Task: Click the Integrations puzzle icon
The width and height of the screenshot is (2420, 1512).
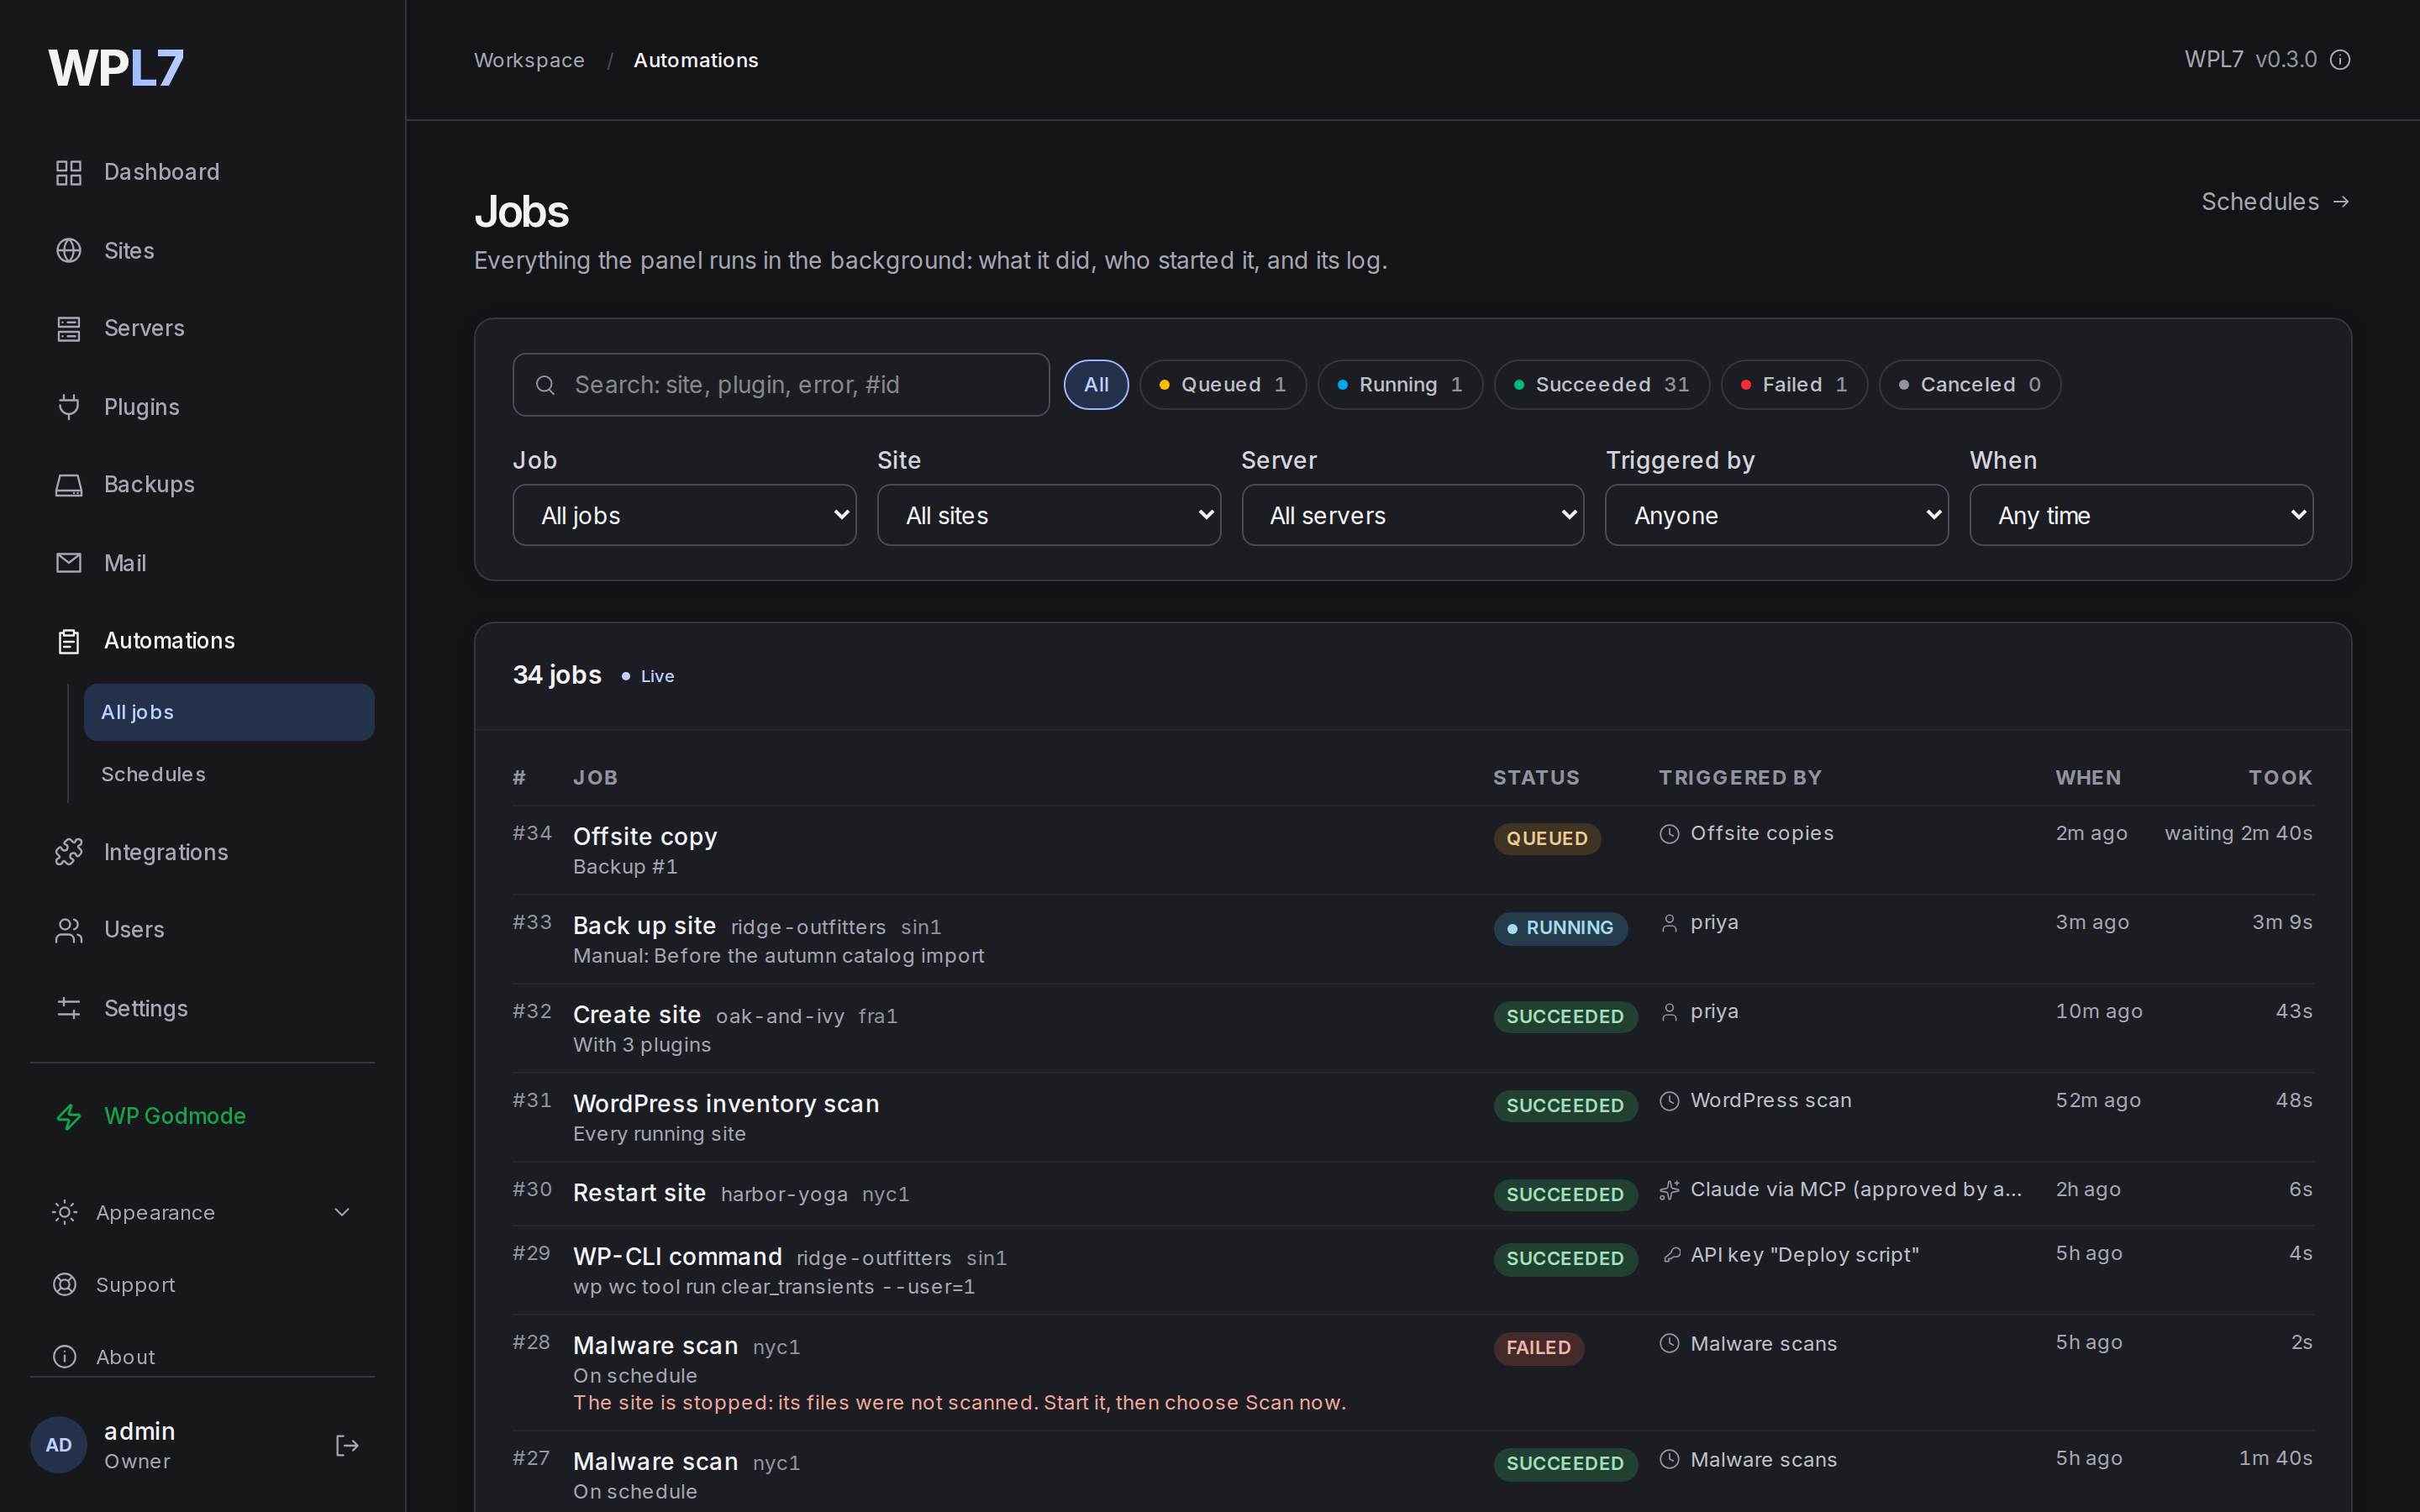Action: (x=68, y=852)
